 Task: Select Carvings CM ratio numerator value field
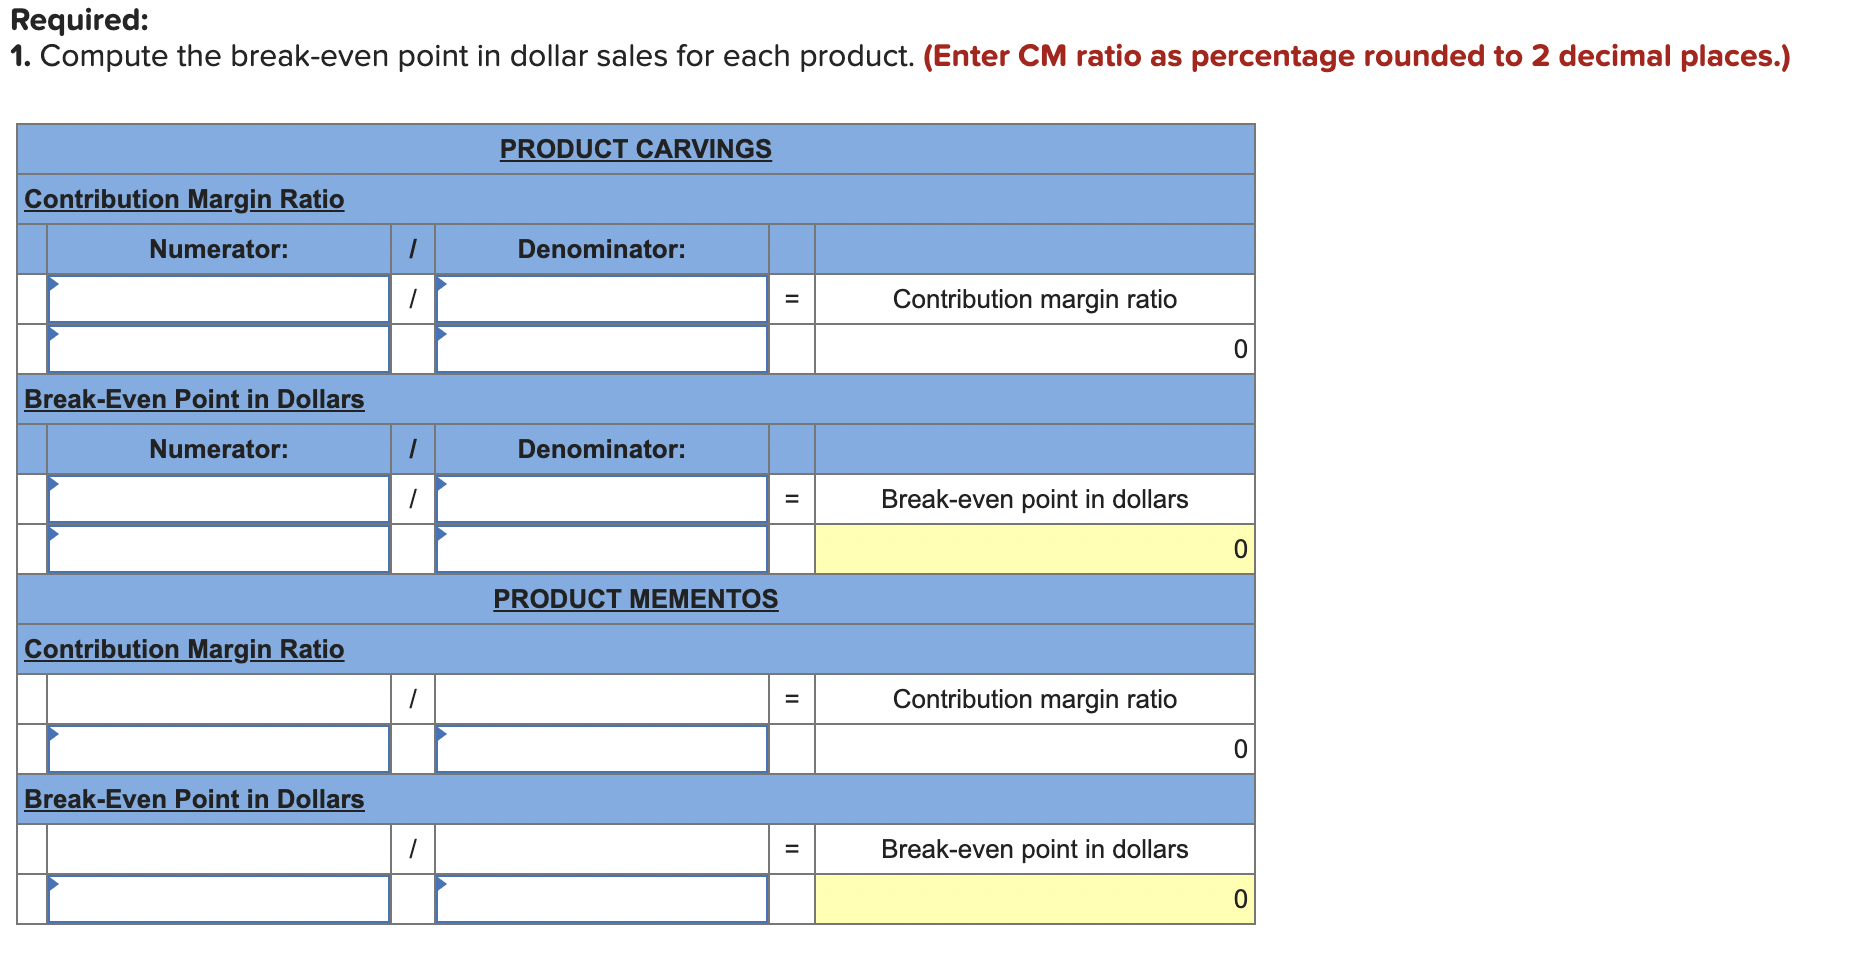point(218,349)
